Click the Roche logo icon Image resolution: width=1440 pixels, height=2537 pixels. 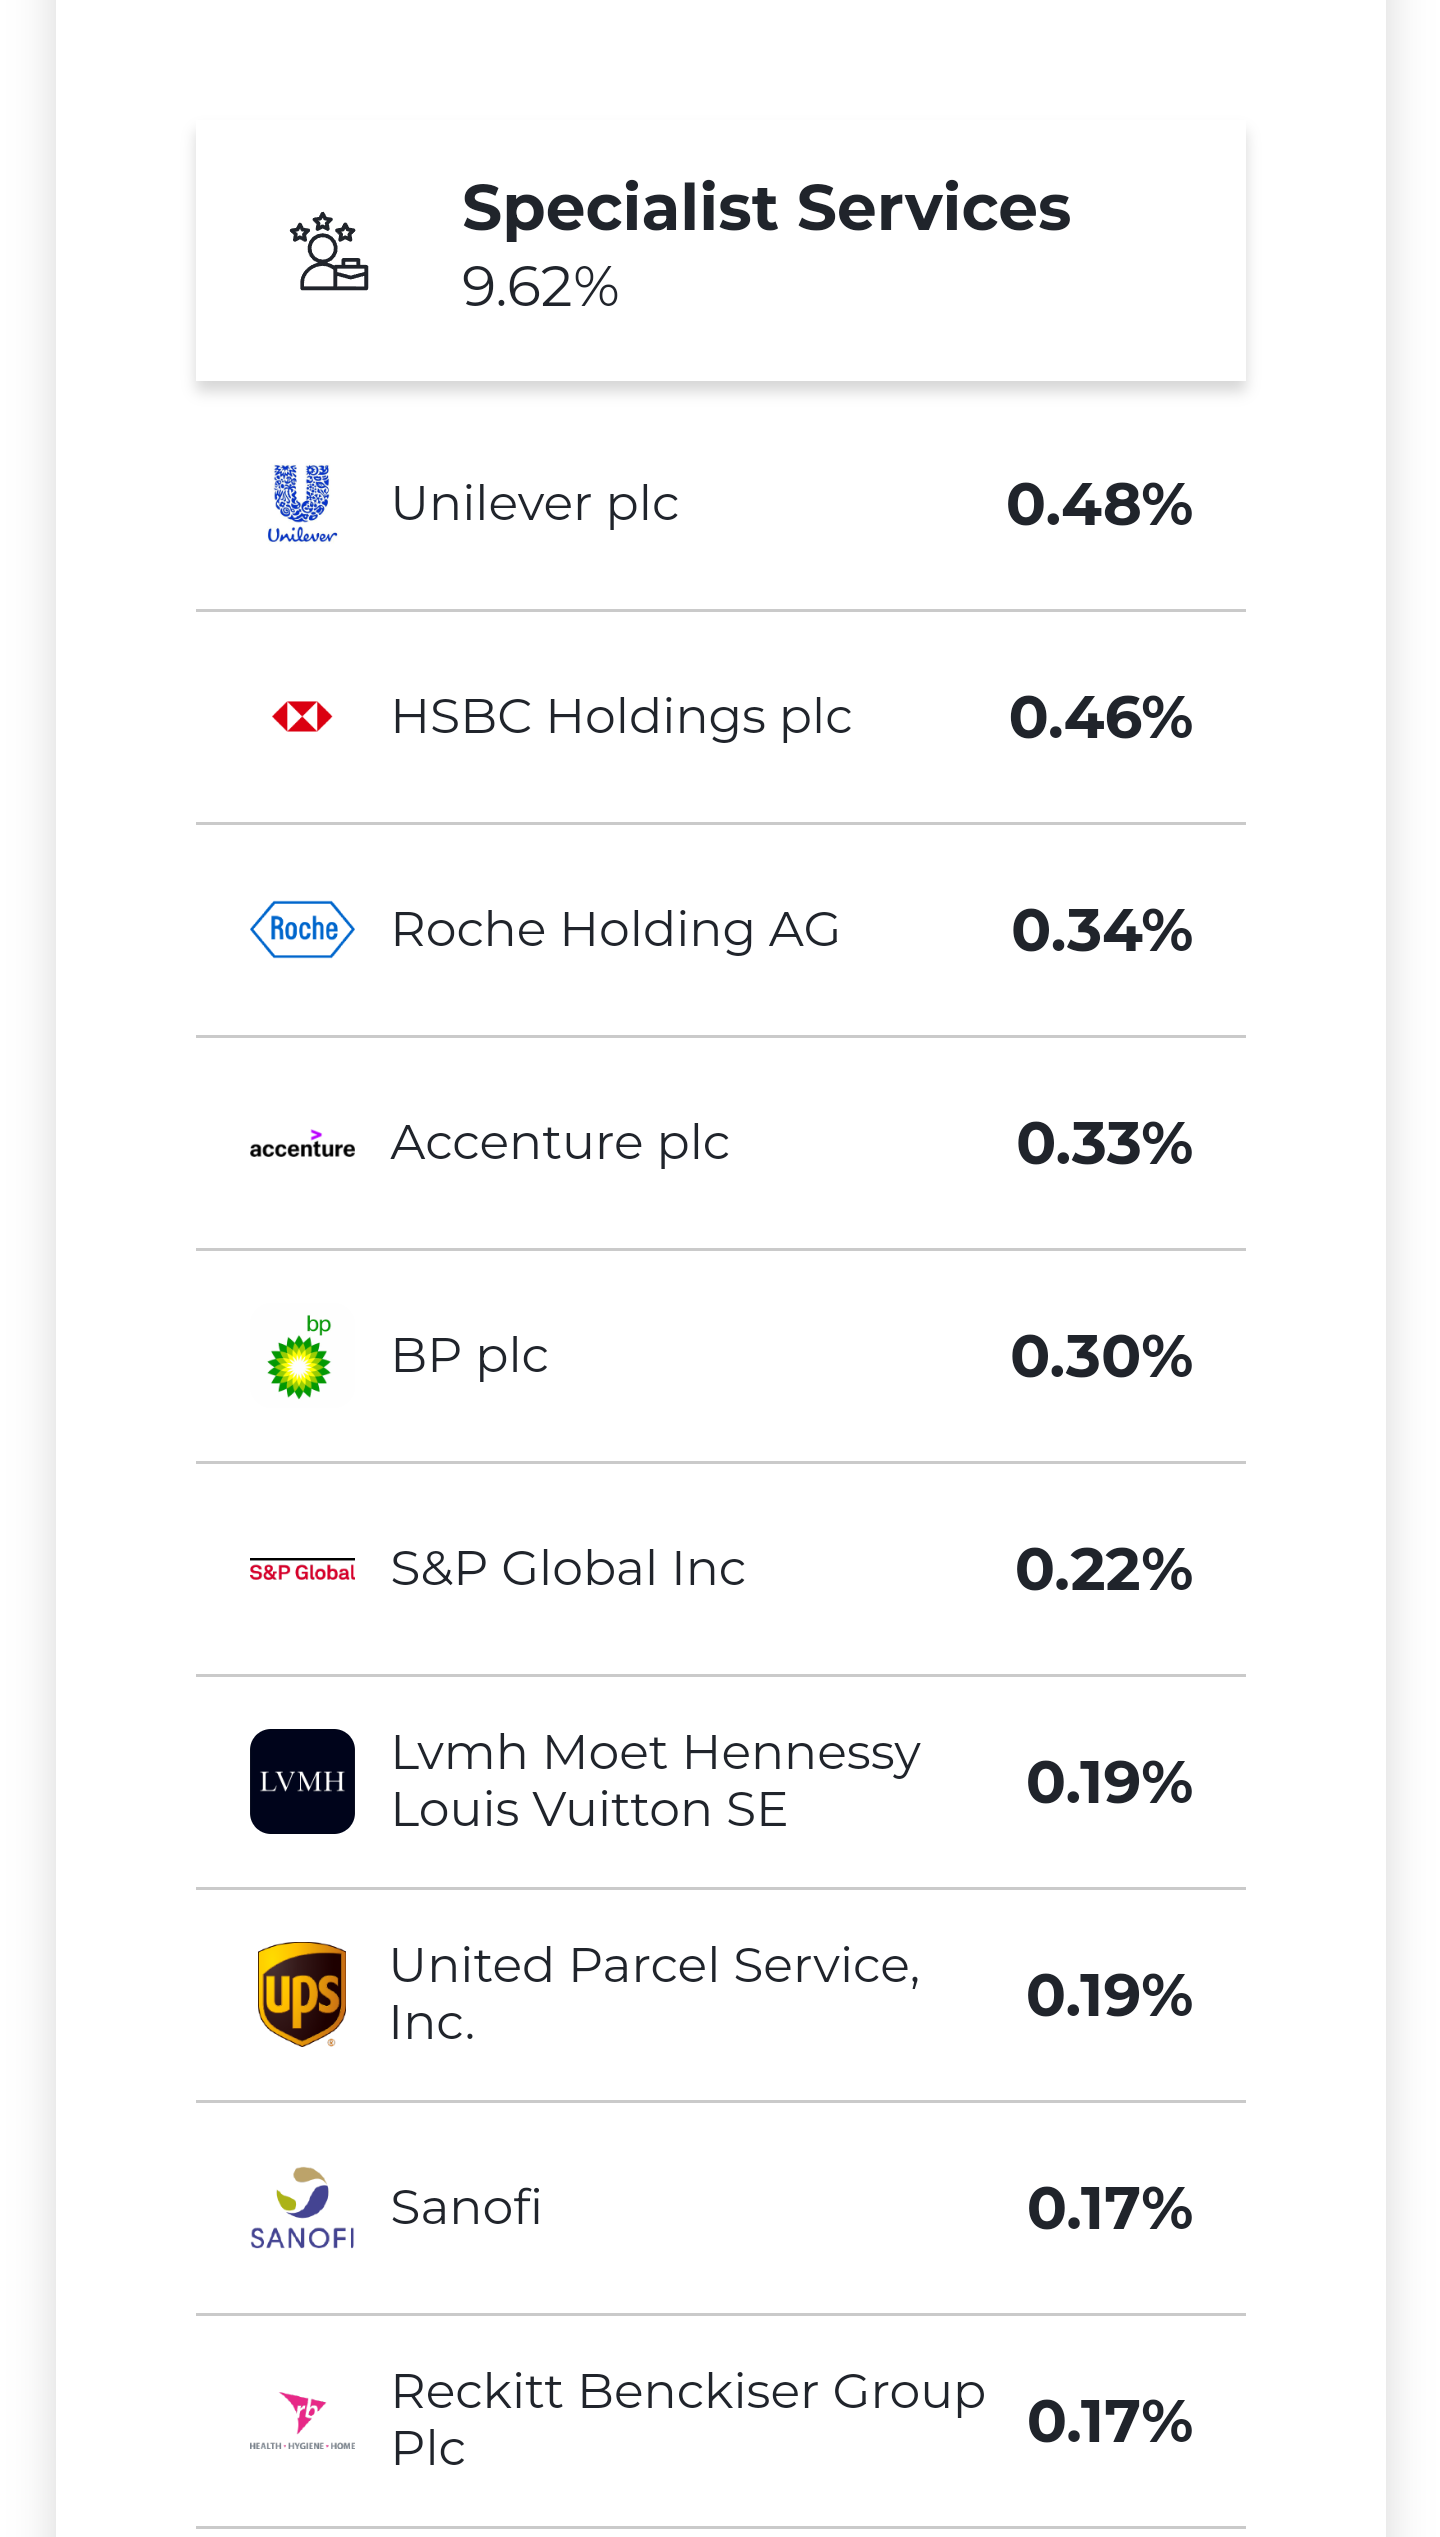pos(302,930)
